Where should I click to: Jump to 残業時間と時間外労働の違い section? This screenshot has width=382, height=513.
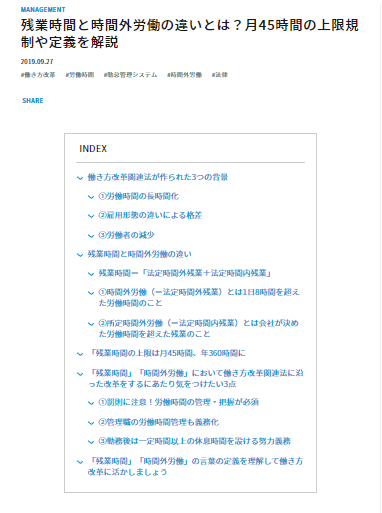tap(139, 254)
